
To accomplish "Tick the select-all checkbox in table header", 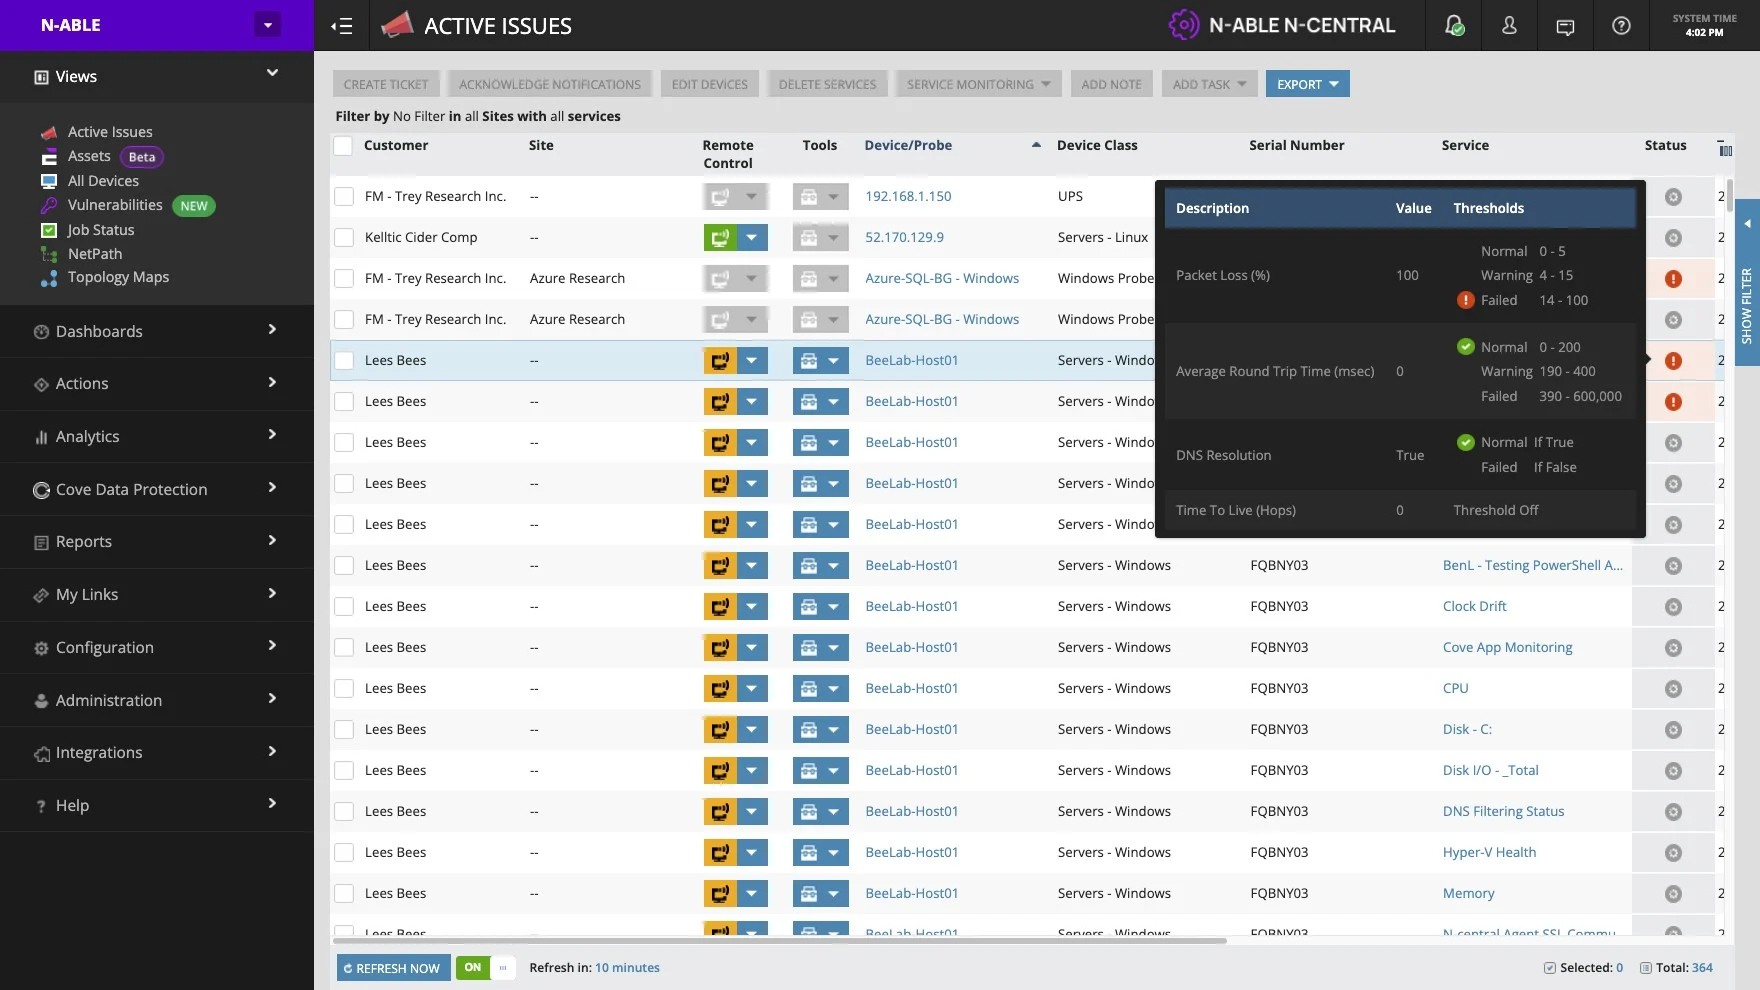I will click(x=343, y=146).
